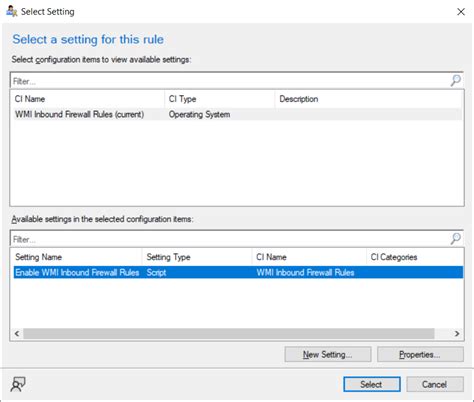The height and width of the screenshot is (402, 474).
Task: Sort by Description column header
Action: point(368,99)
